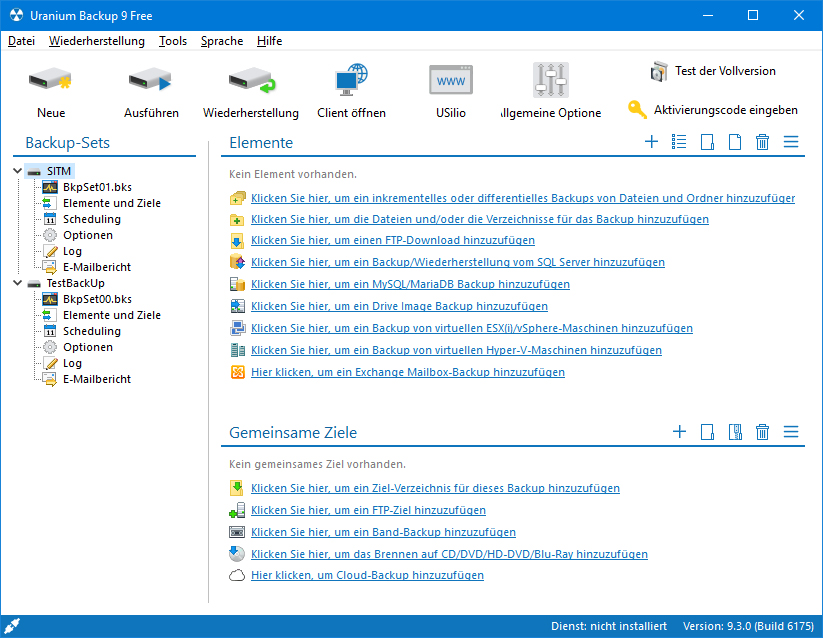Select Optionen under SITM
This screenshot has width=823, height=638.
coord(88,235)
